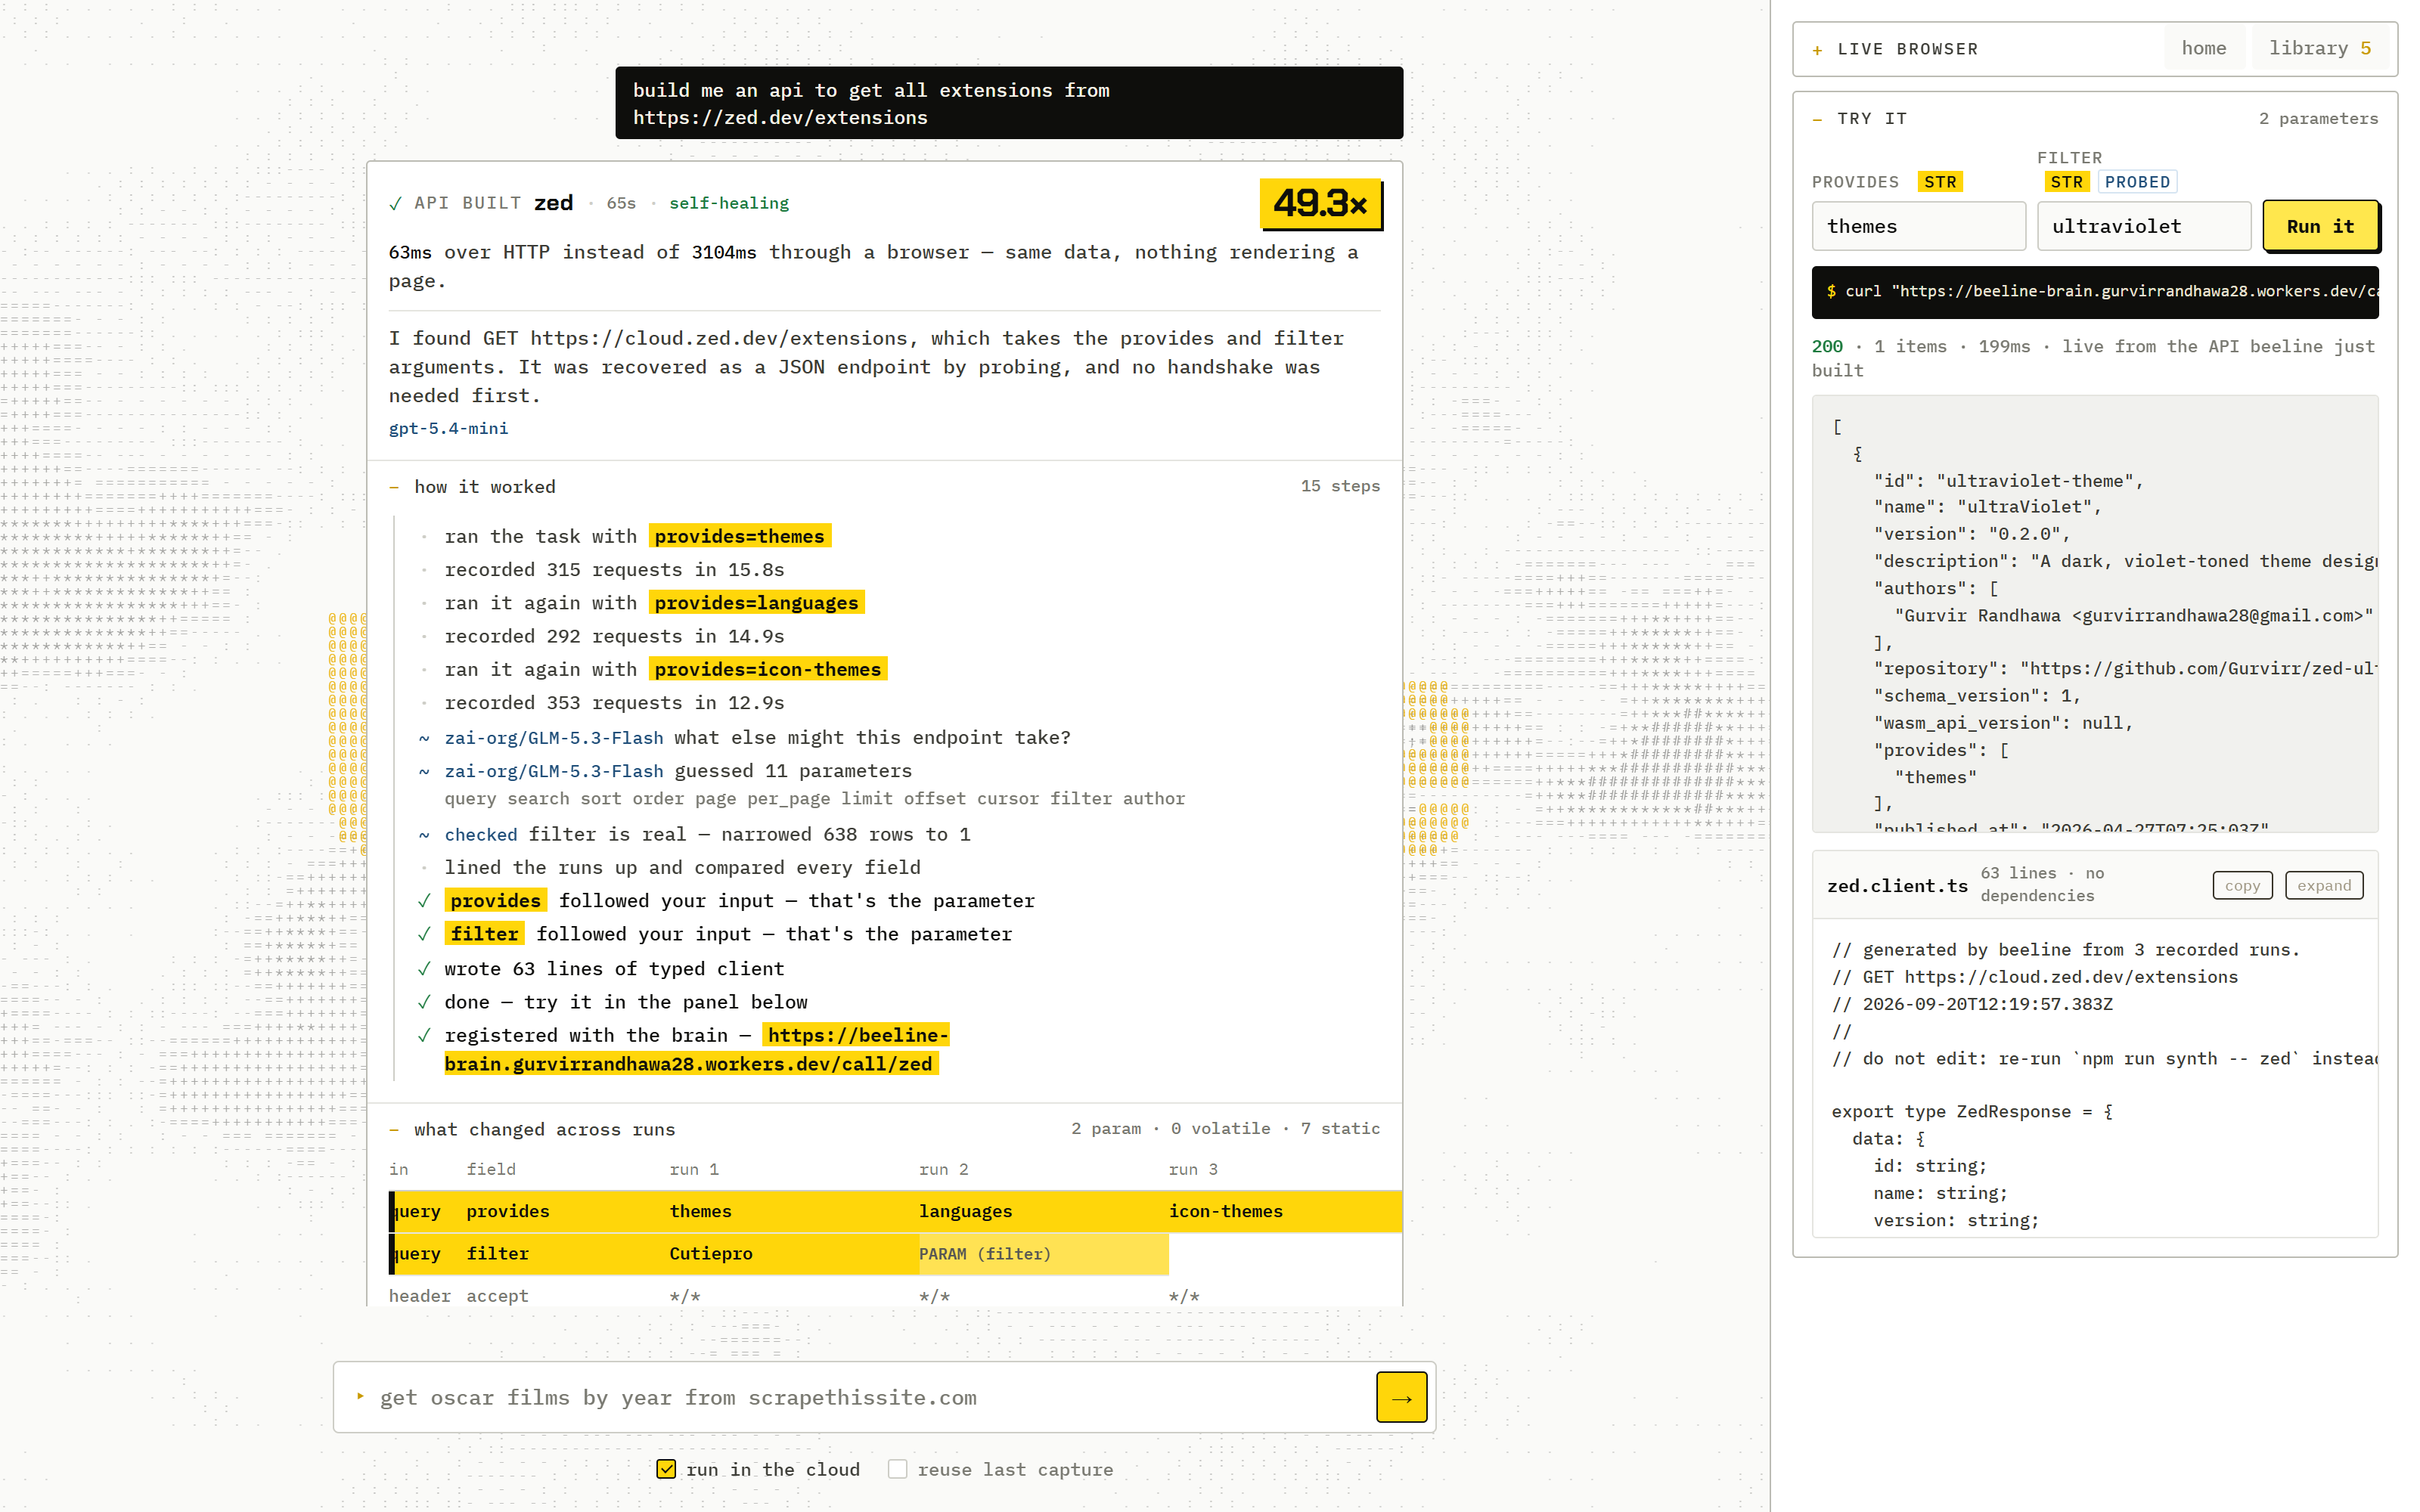
Task: Collapse the how it worked steps
Action: pos(394,487)
